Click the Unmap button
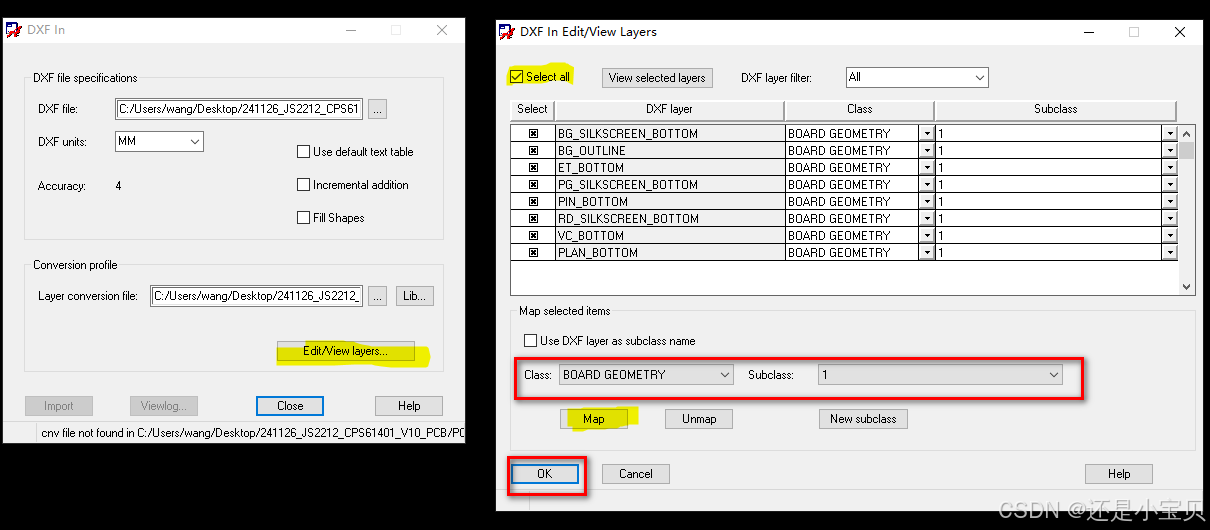Screen dimensions: 1210x530 pos(699,419)
